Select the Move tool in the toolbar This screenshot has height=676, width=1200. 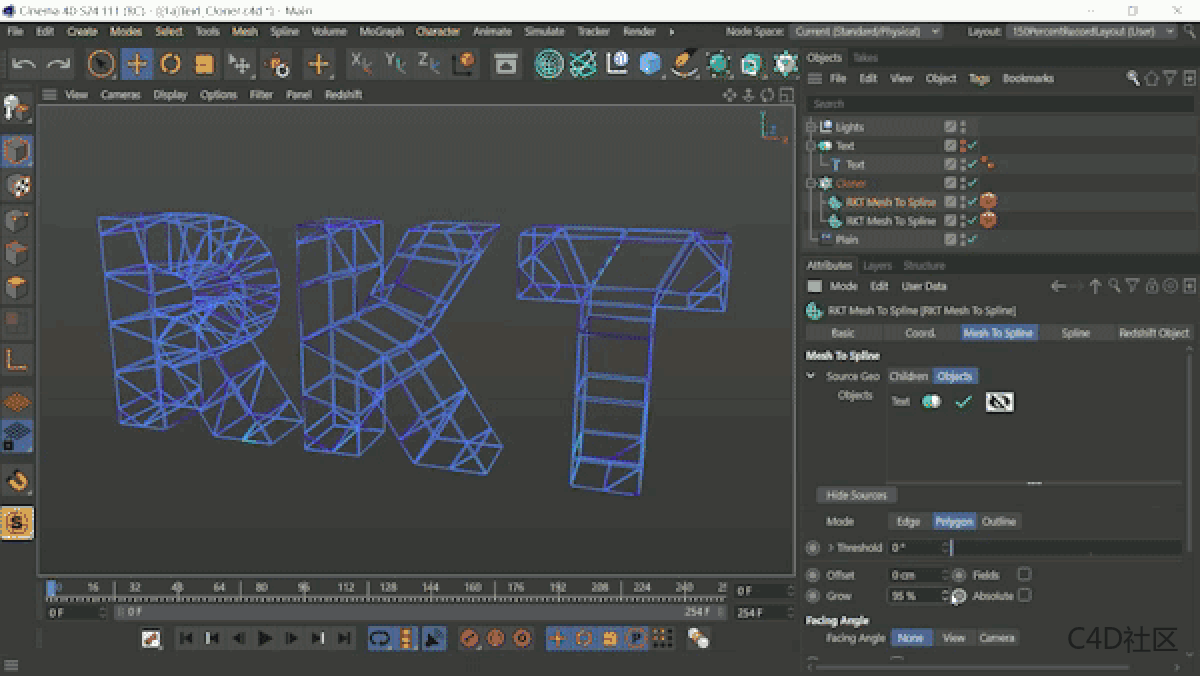[137, 64]
